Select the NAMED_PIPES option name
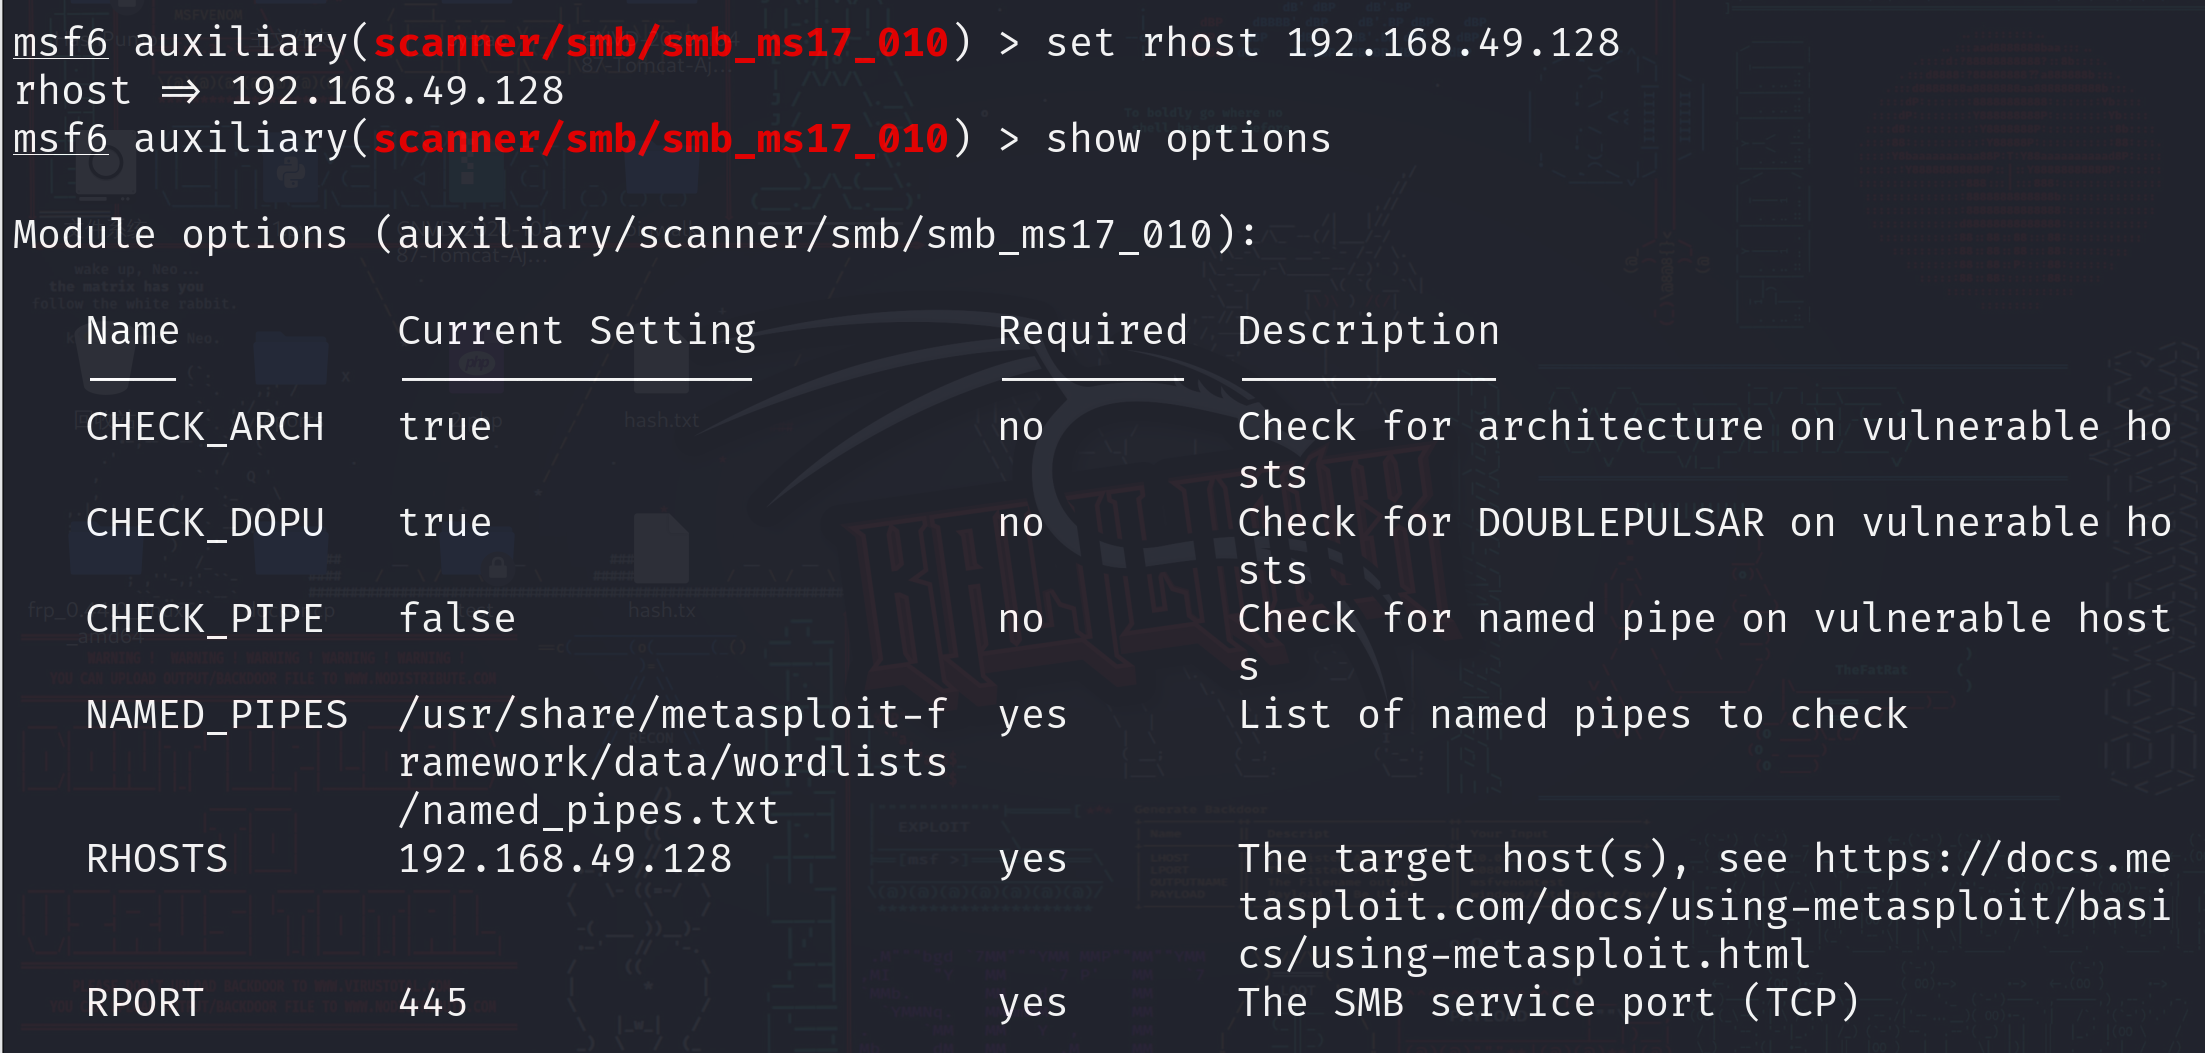Image resolution: width=2205 pixels, height=1053 pixels. point(217,715)
